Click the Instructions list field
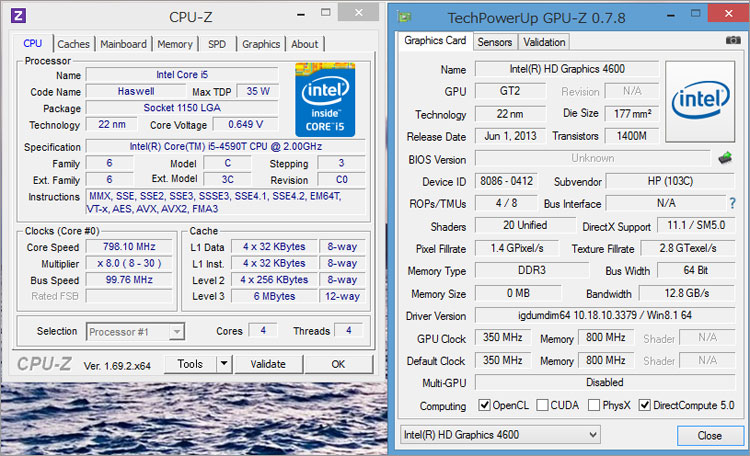The image size is (750, 456). click(226, 202)
